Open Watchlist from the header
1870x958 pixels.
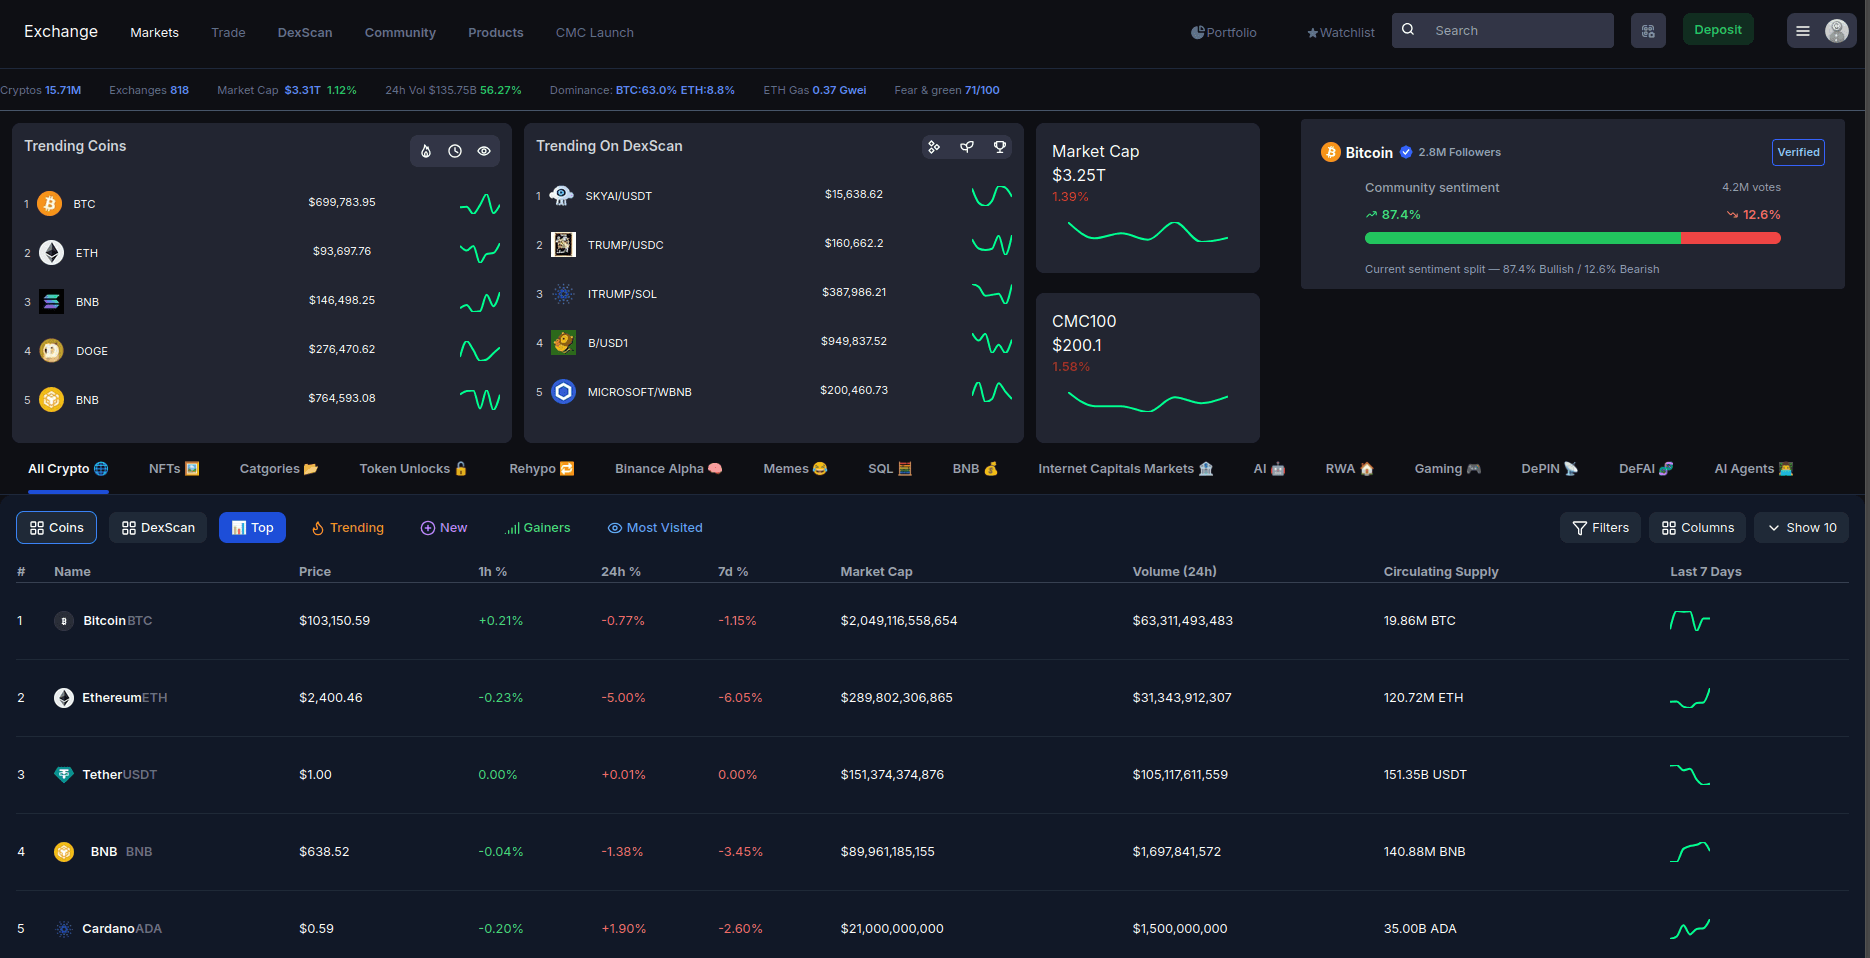[x=1341, y=33]
